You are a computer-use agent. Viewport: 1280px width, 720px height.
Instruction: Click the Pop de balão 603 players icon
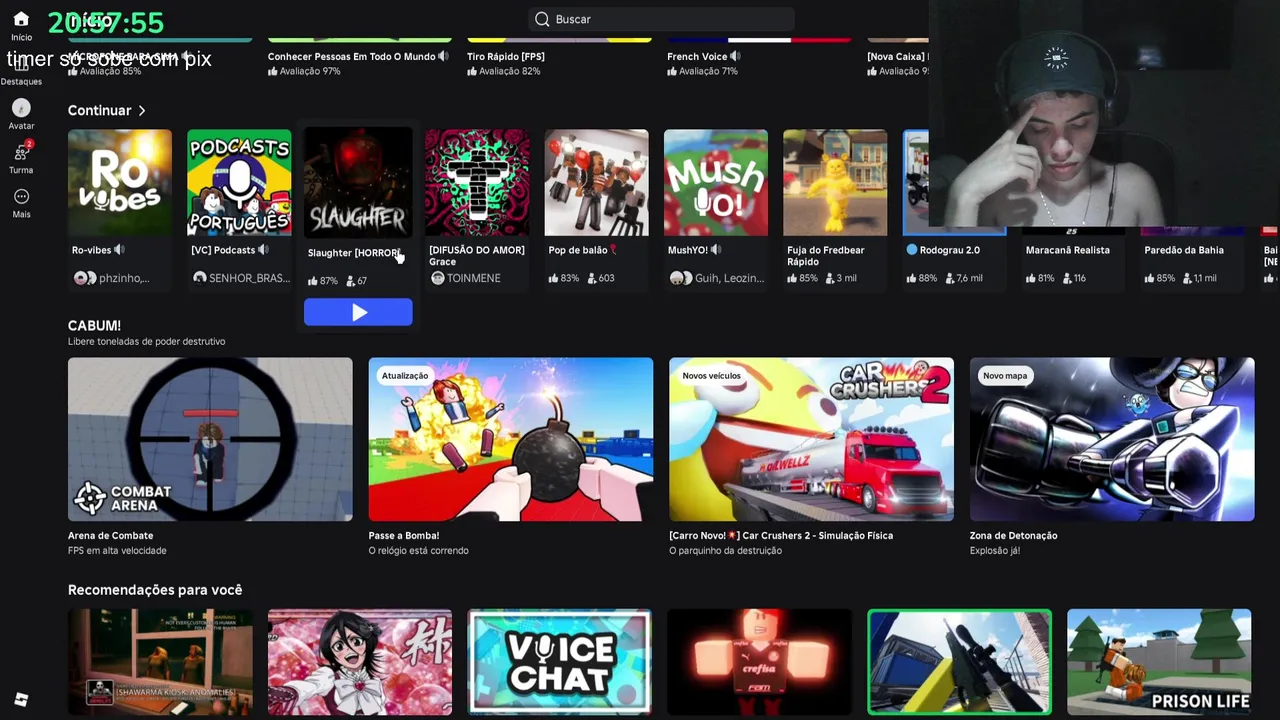[592, 278]
